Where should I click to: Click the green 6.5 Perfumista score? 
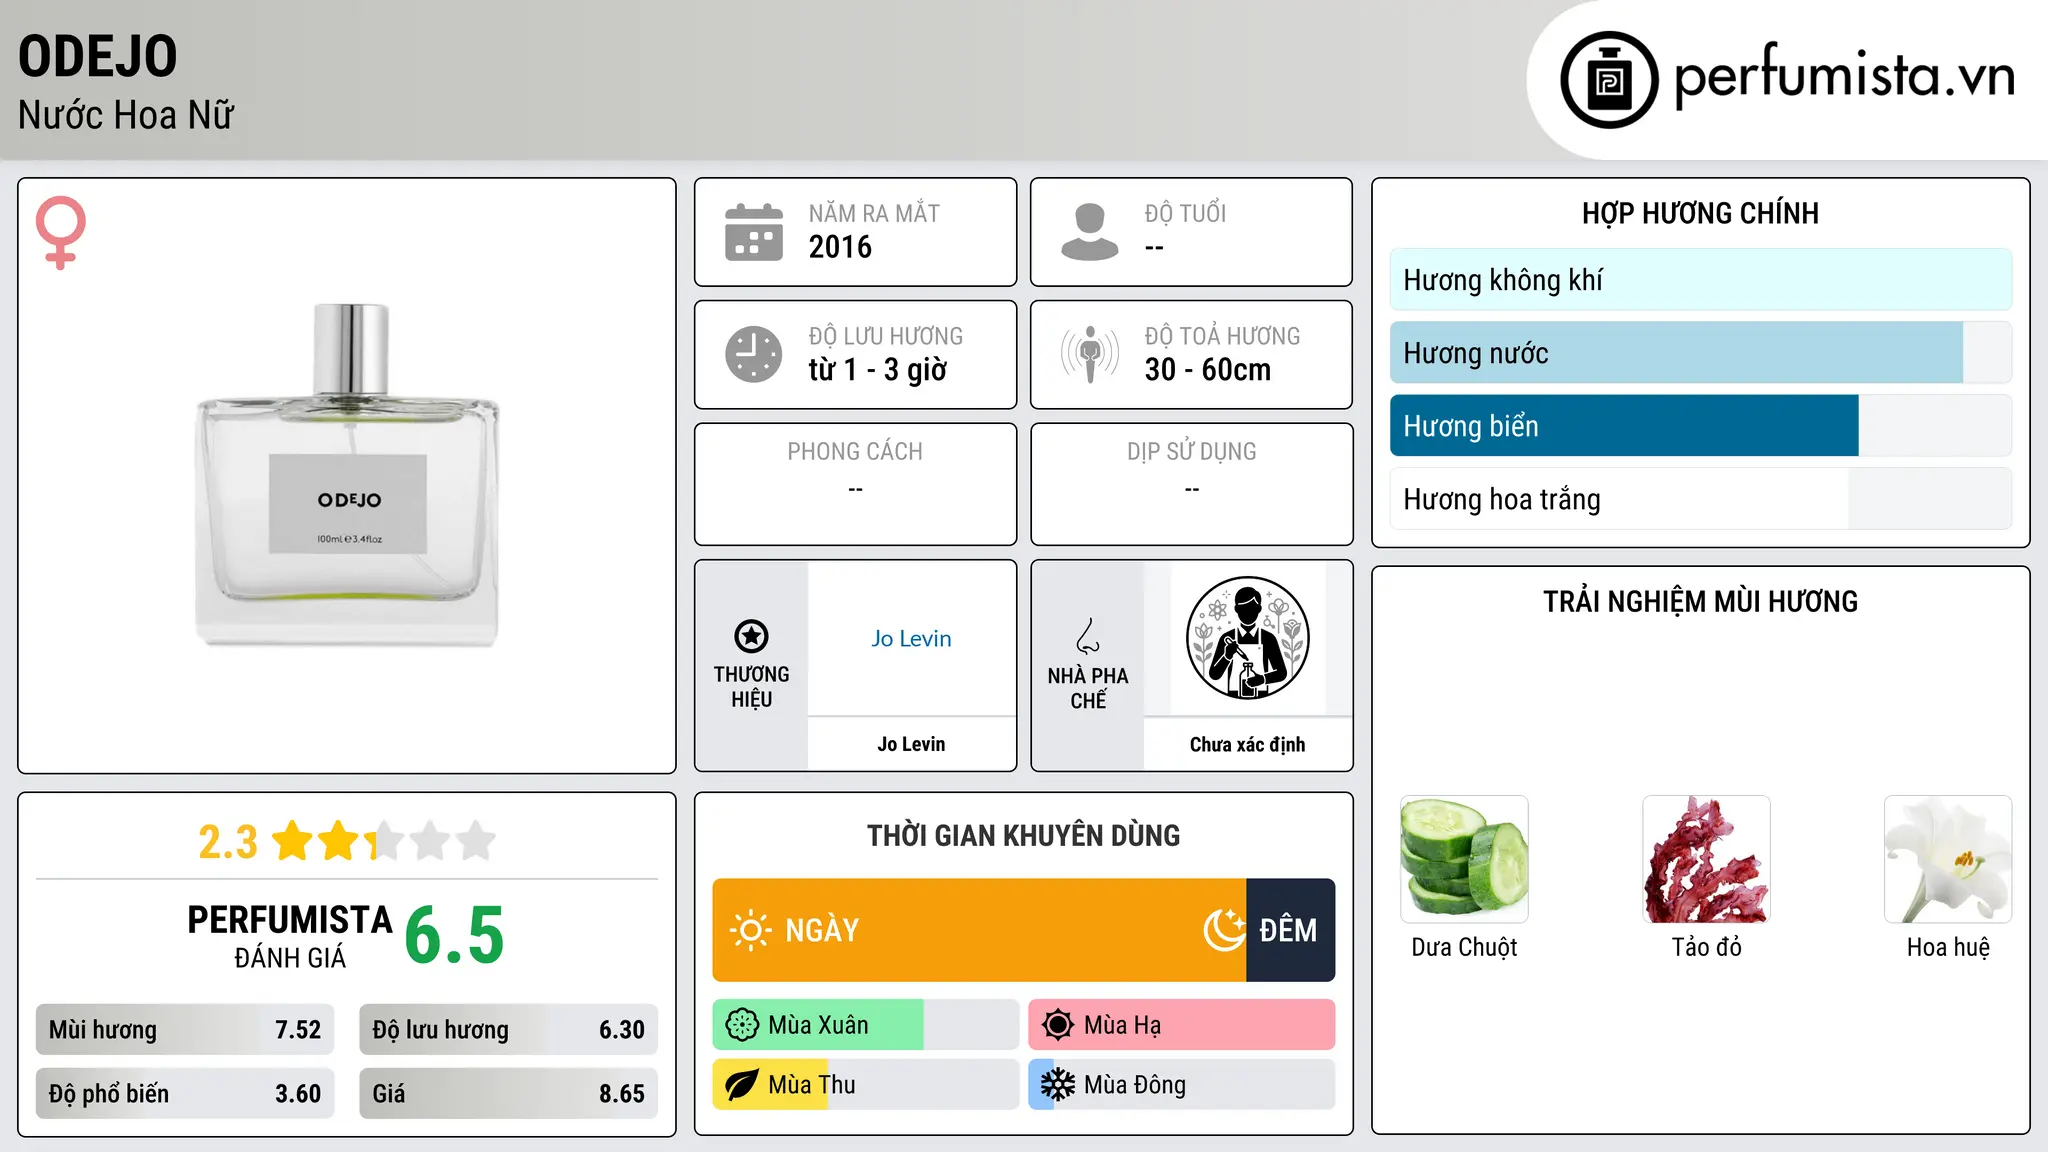455,935
